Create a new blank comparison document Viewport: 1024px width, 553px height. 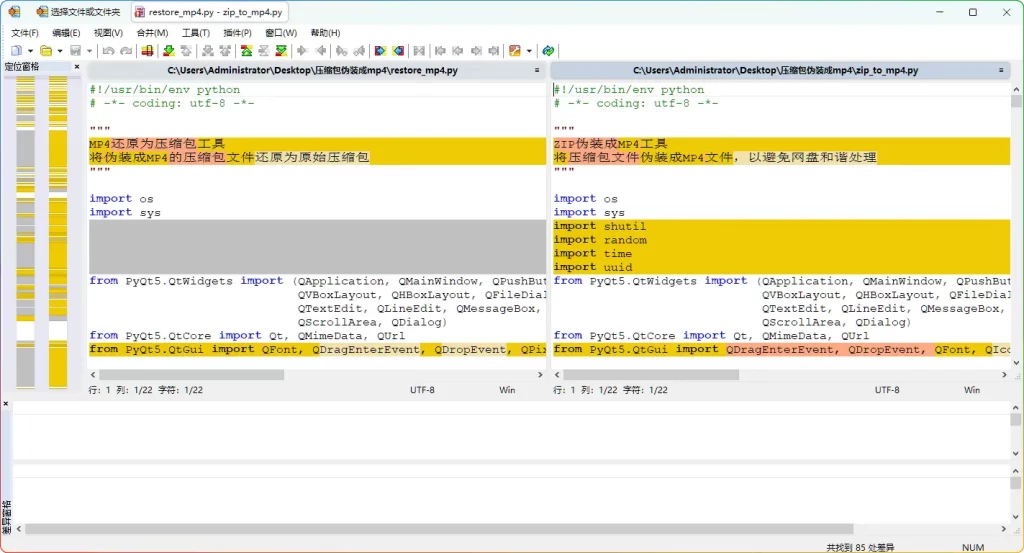[16, 51]
